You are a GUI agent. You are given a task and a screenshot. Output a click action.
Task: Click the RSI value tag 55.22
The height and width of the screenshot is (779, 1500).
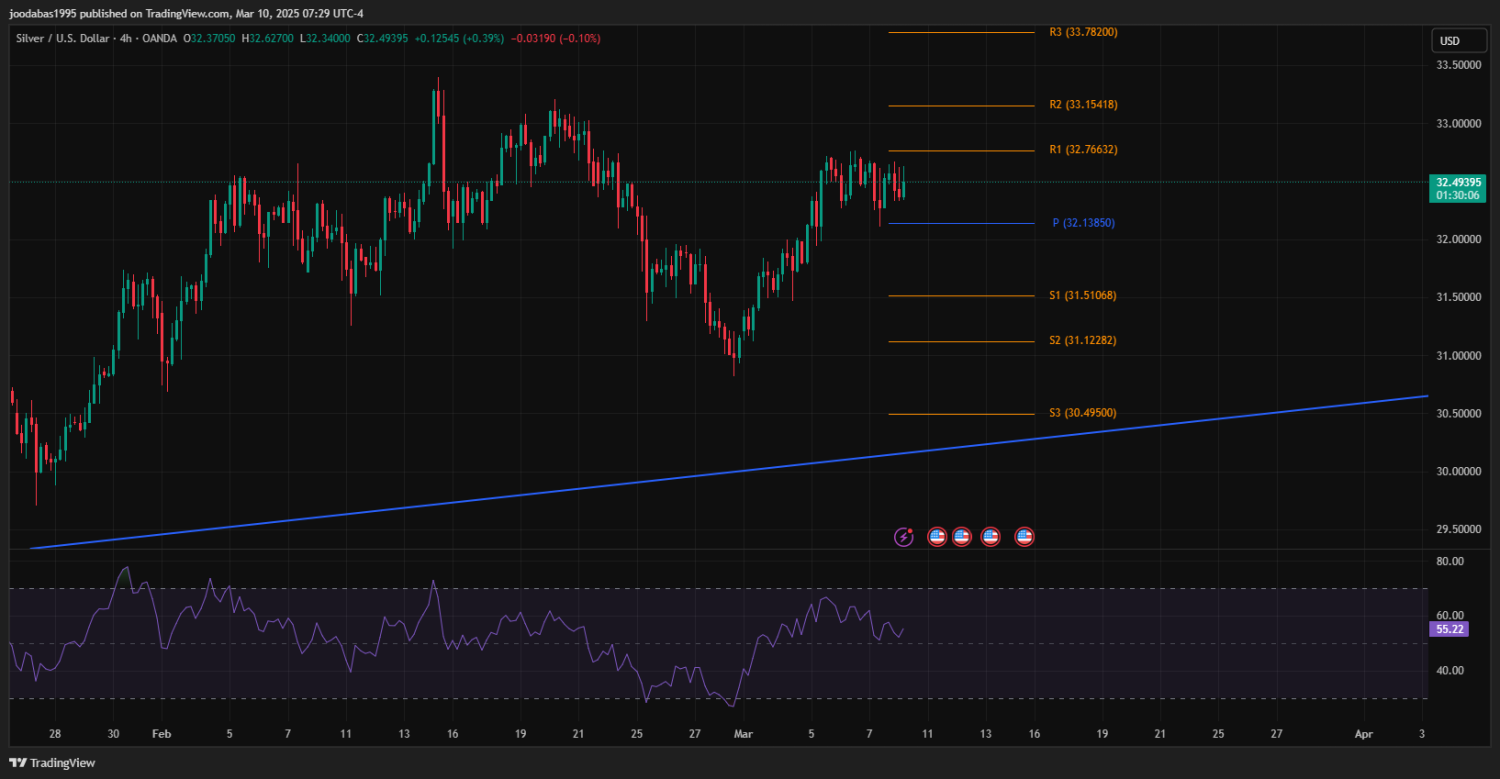1450,630
